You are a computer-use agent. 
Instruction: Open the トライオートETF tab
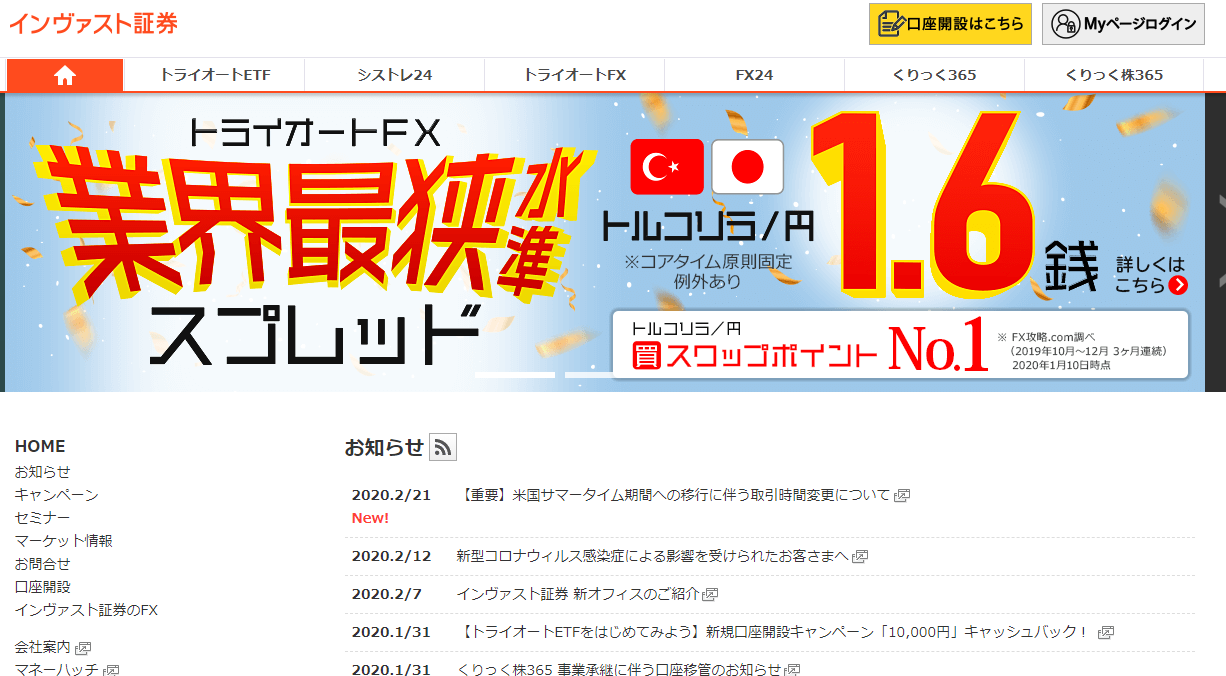click(x=215, y=75)
